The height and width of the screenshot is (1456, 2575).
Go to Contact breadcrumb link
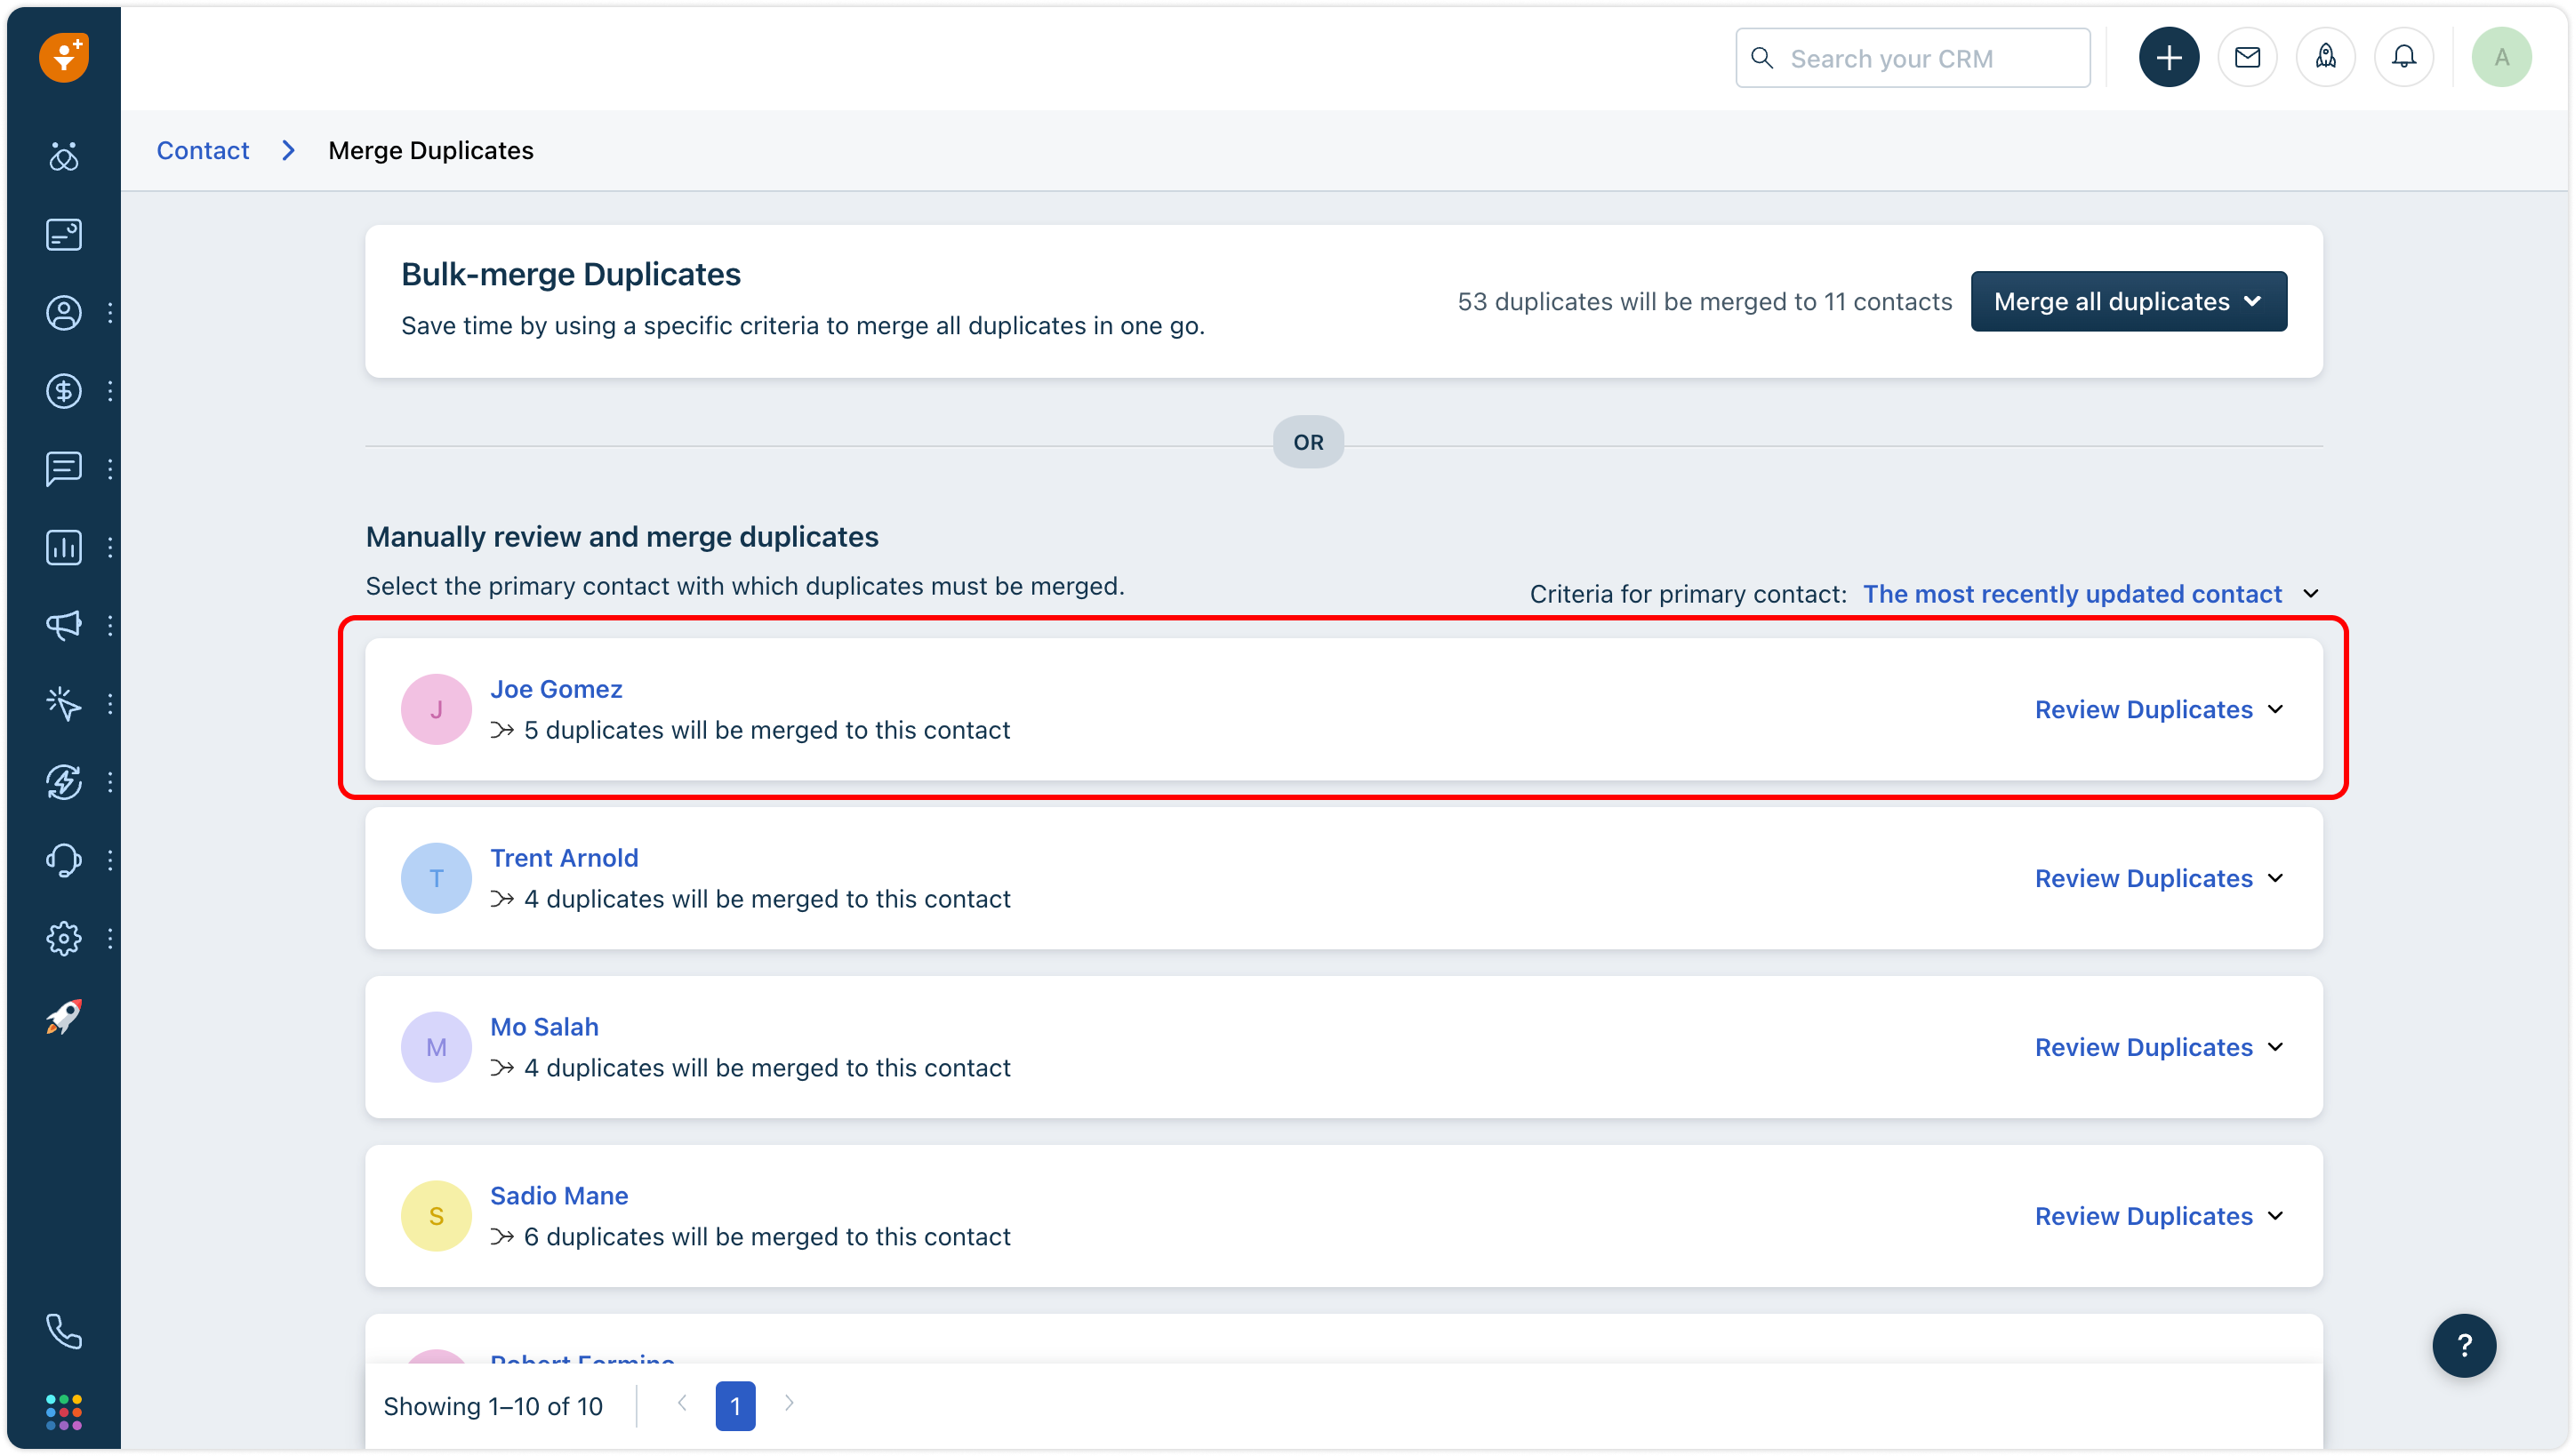203,150
